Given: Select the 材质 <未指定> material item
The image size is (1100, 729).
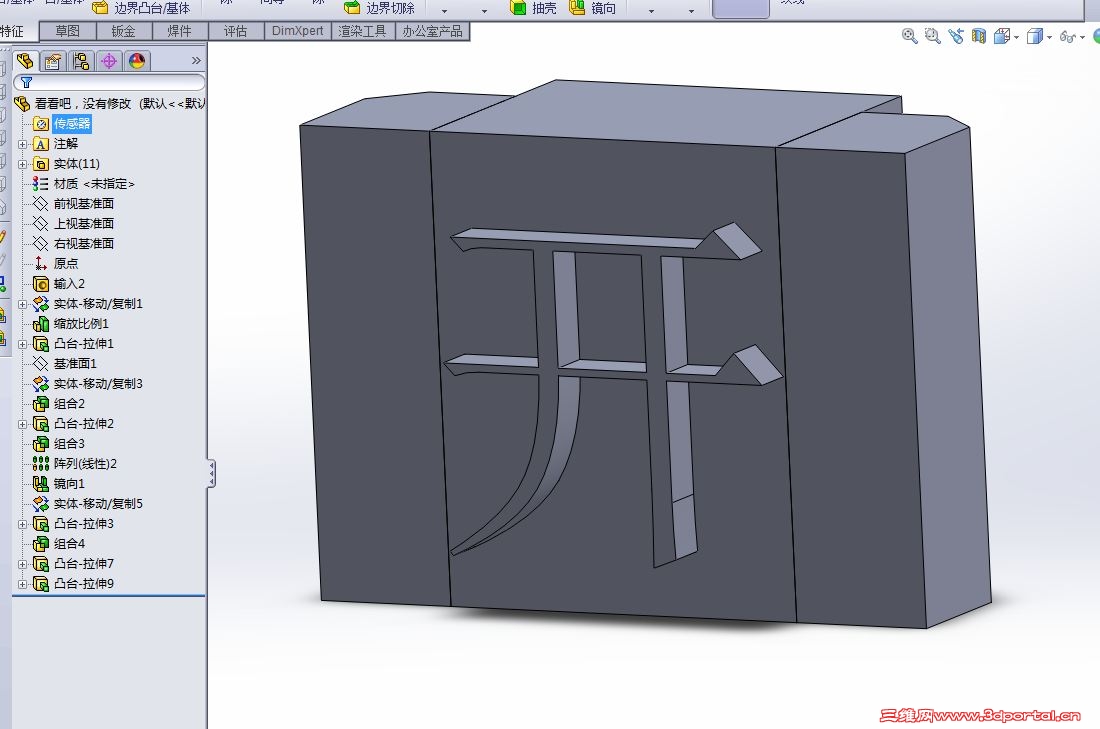Looking at the screenshot, I should (83, 184).
